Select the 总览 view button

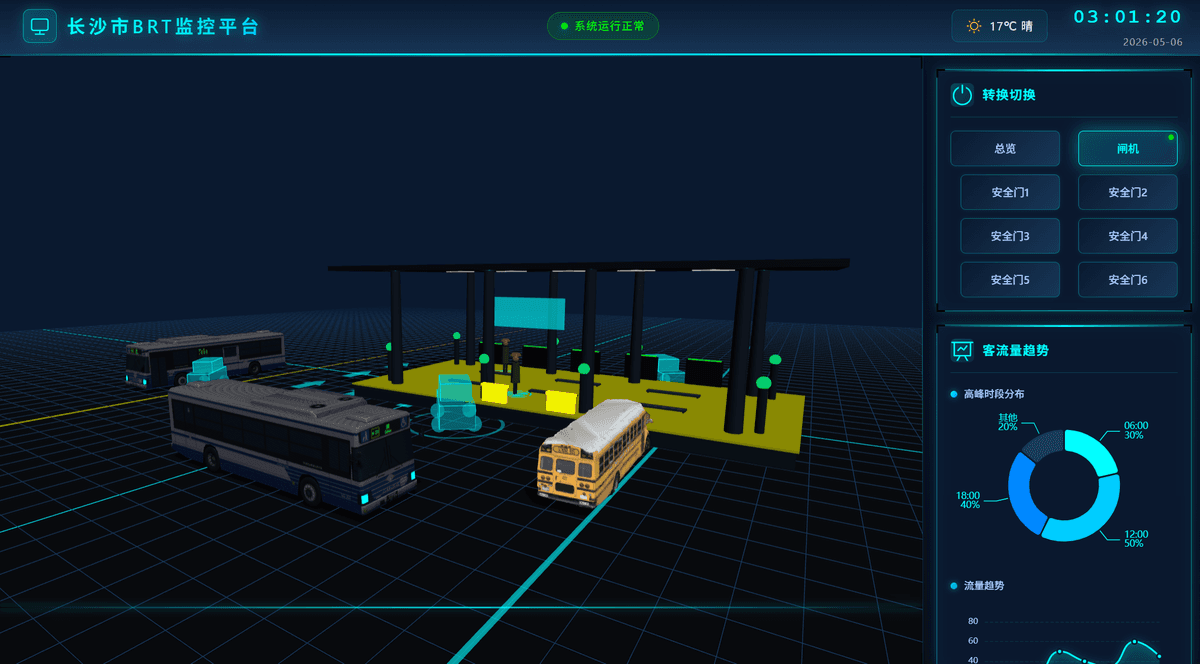[x=1005, y=148]
